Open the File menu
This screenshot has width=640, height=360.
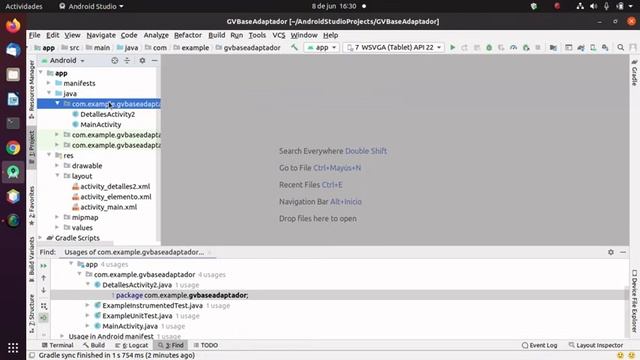pyautogui.click(x=34, y=35)
